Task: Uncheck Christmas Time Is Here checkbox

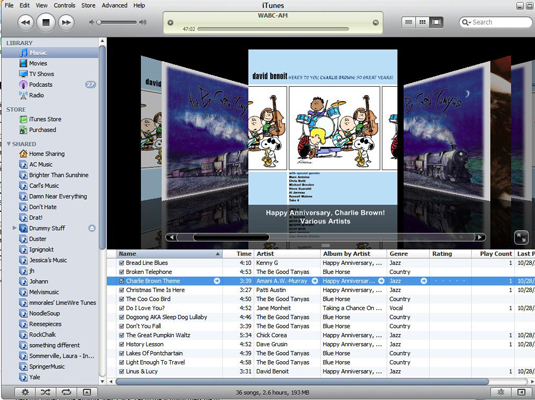Action: pos(121,290)
